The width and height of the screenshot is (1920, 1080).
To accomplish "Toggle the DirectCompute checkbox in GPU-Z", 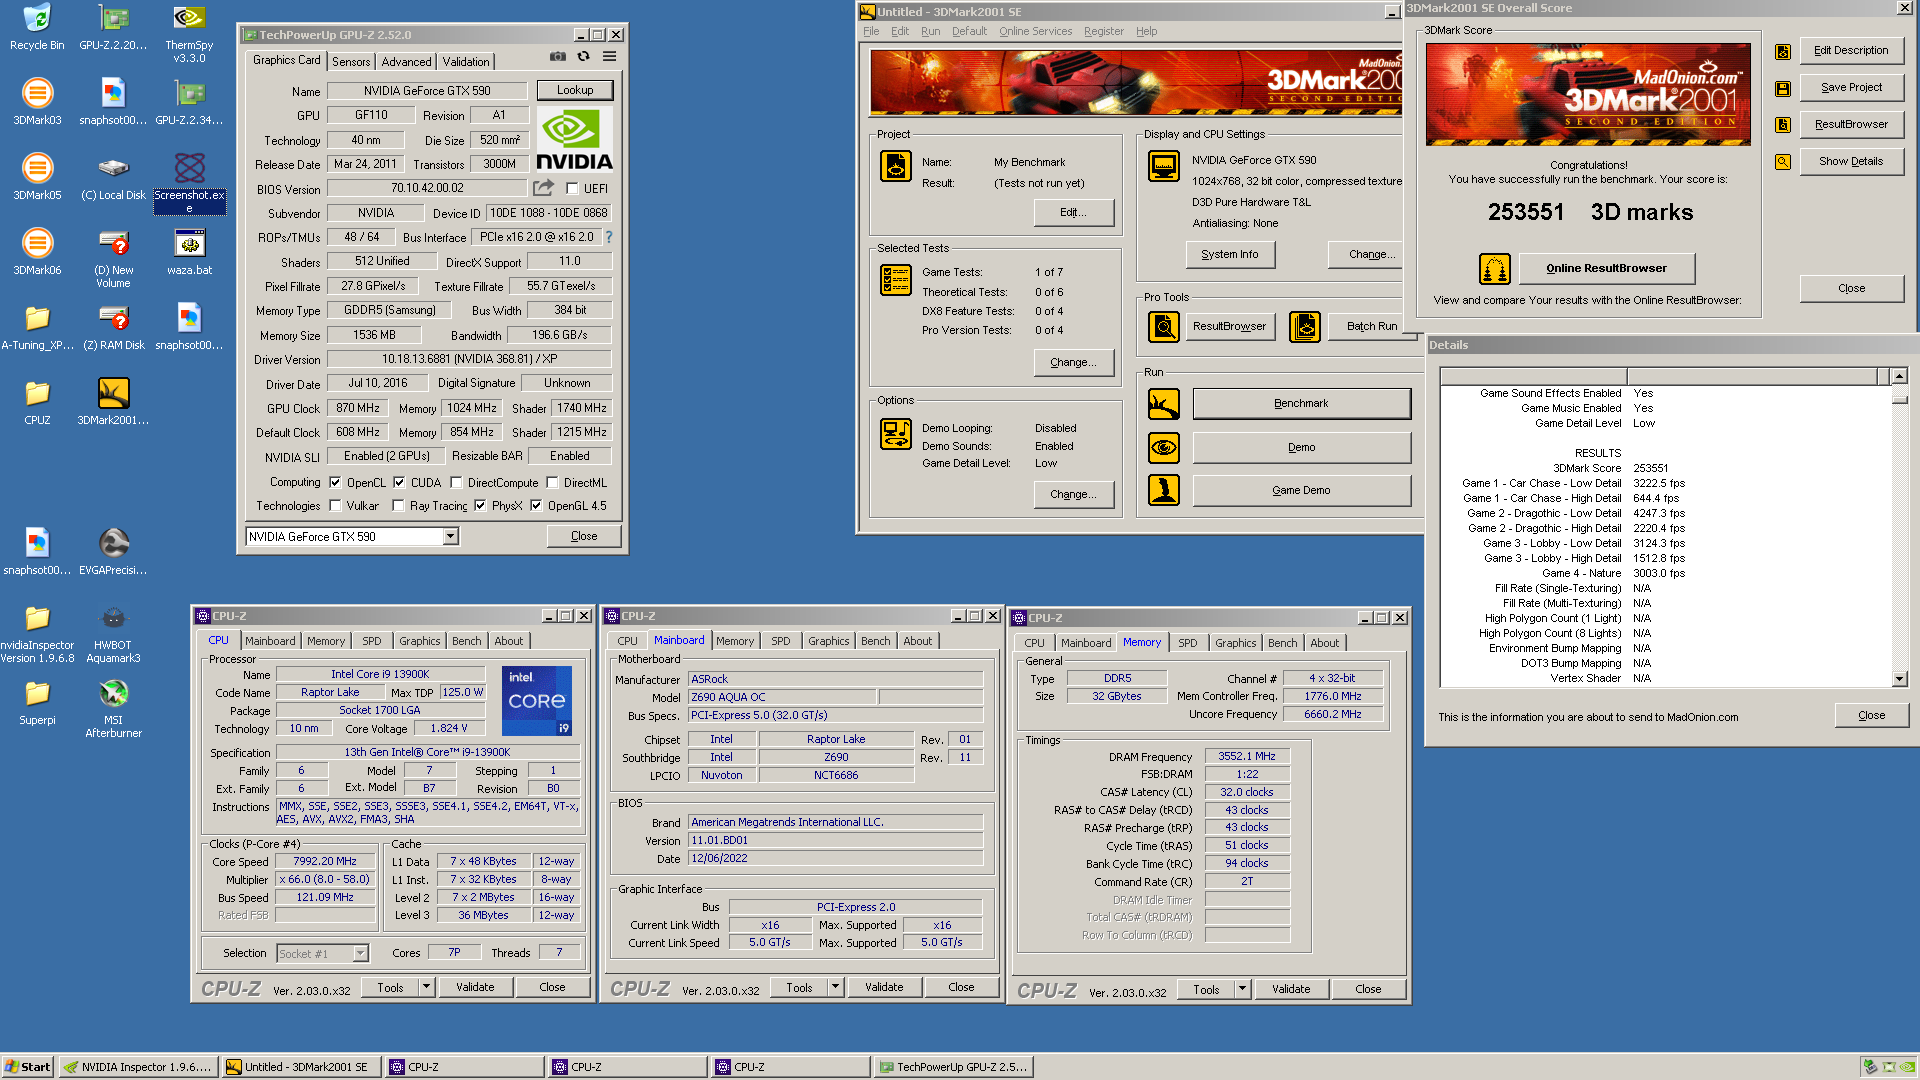I will point(455,482).
